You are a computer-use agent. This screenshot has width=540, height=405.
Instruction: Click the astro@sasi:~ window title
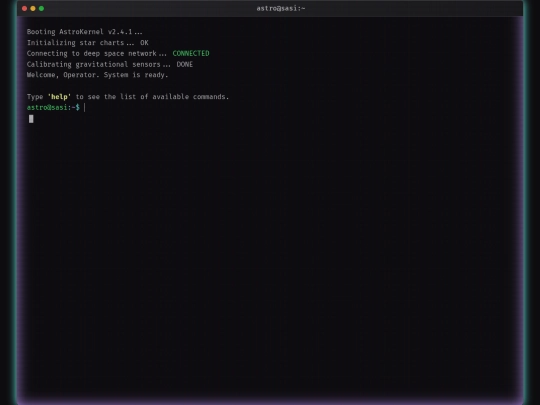(x=281, y=8)
